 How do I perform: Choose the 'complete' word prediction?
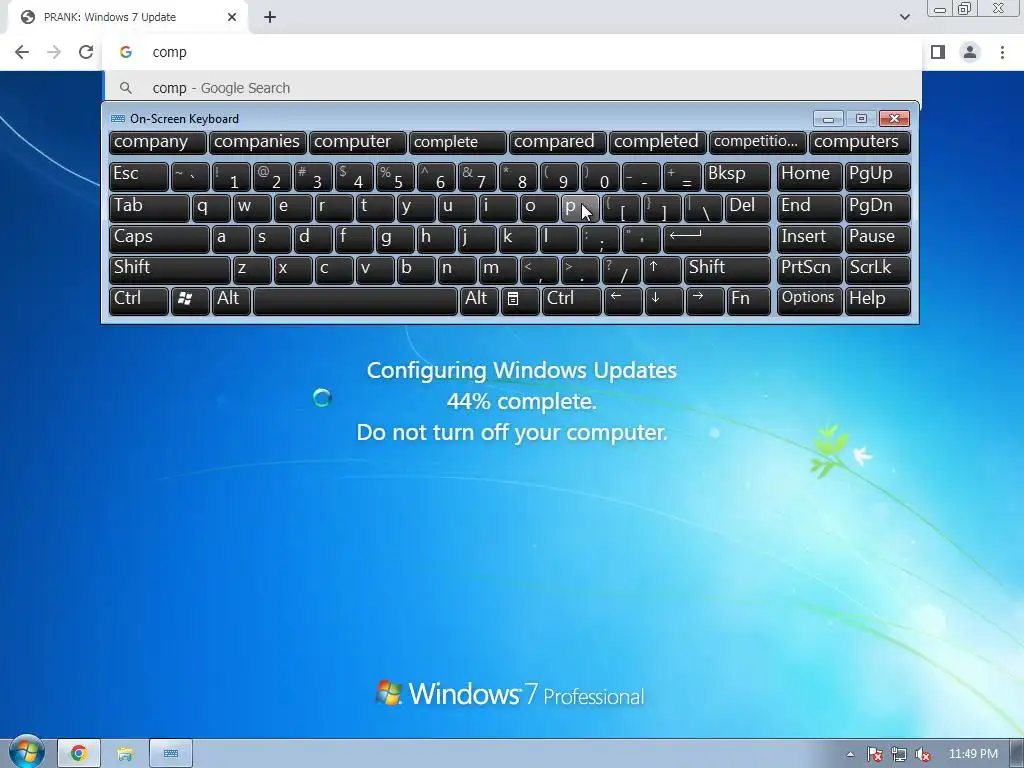[x=457, y=142]
